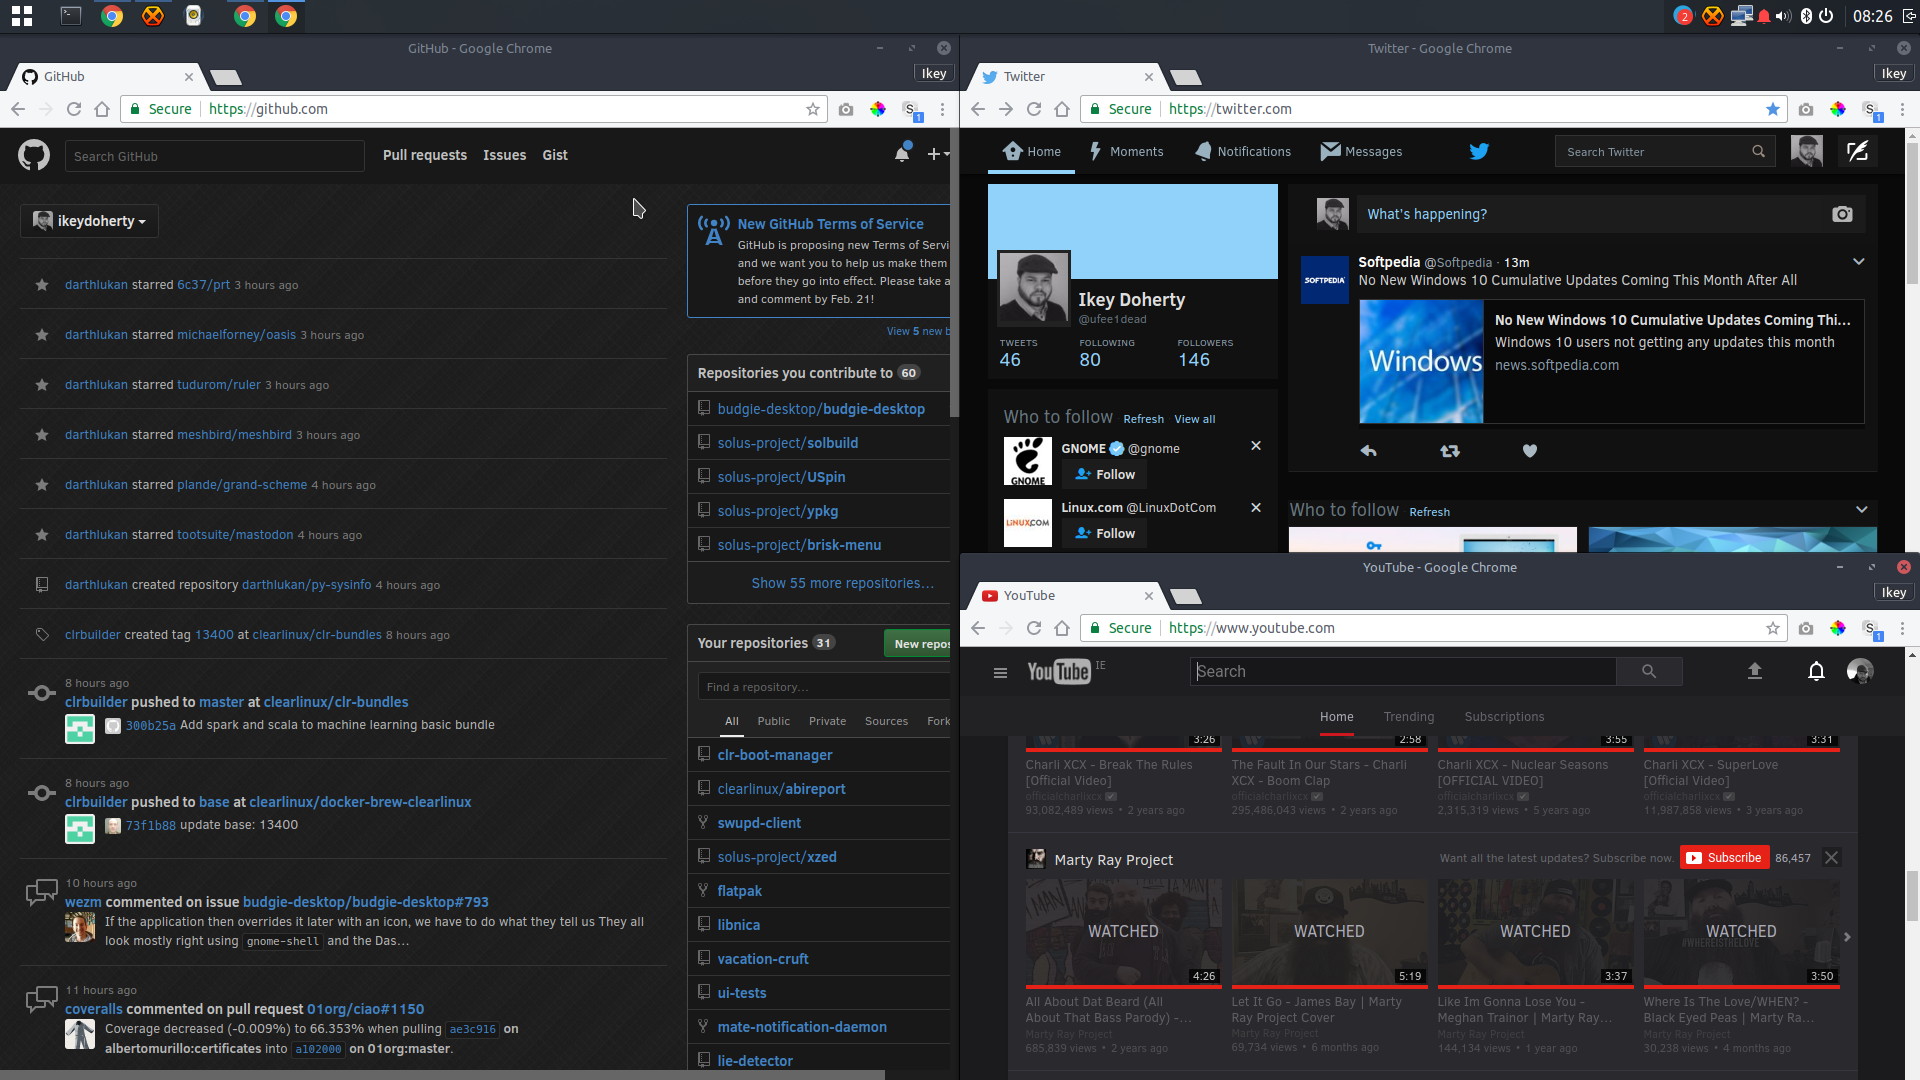Viewport: 1920px width, 1080px height.
Task: Click New repository button
Action: 918,643
